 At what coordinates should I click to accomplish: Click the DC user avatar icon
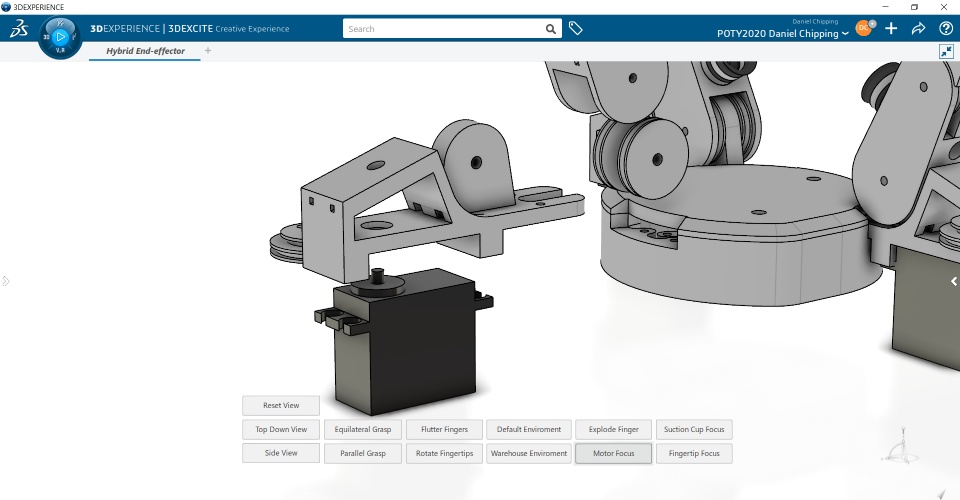pyautogui.click(x=863, y=28)
